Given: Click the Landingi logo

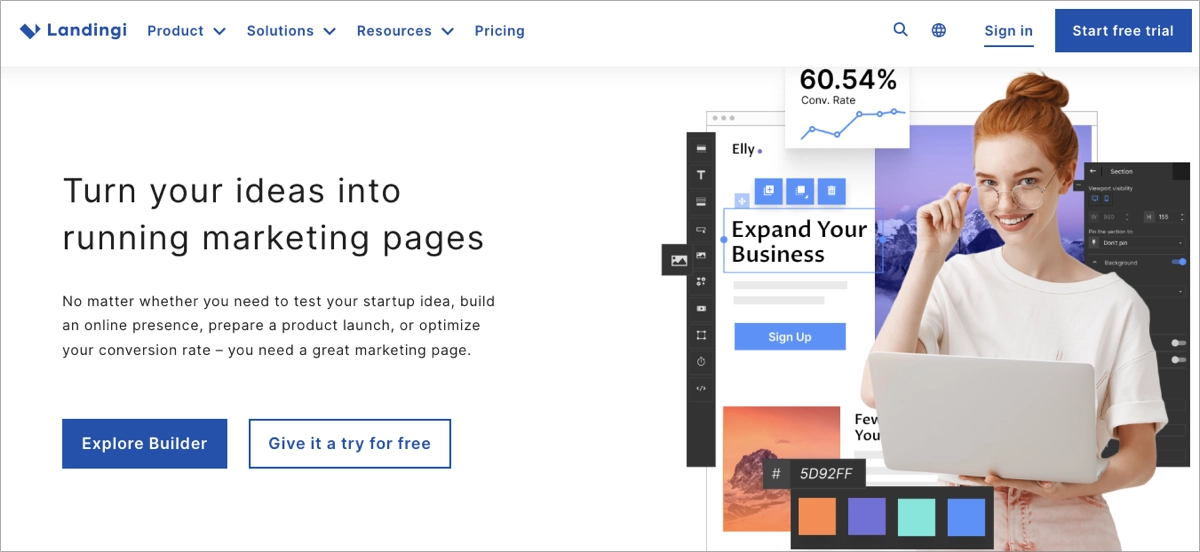Looking at the screenshot, I should (73, 31).
